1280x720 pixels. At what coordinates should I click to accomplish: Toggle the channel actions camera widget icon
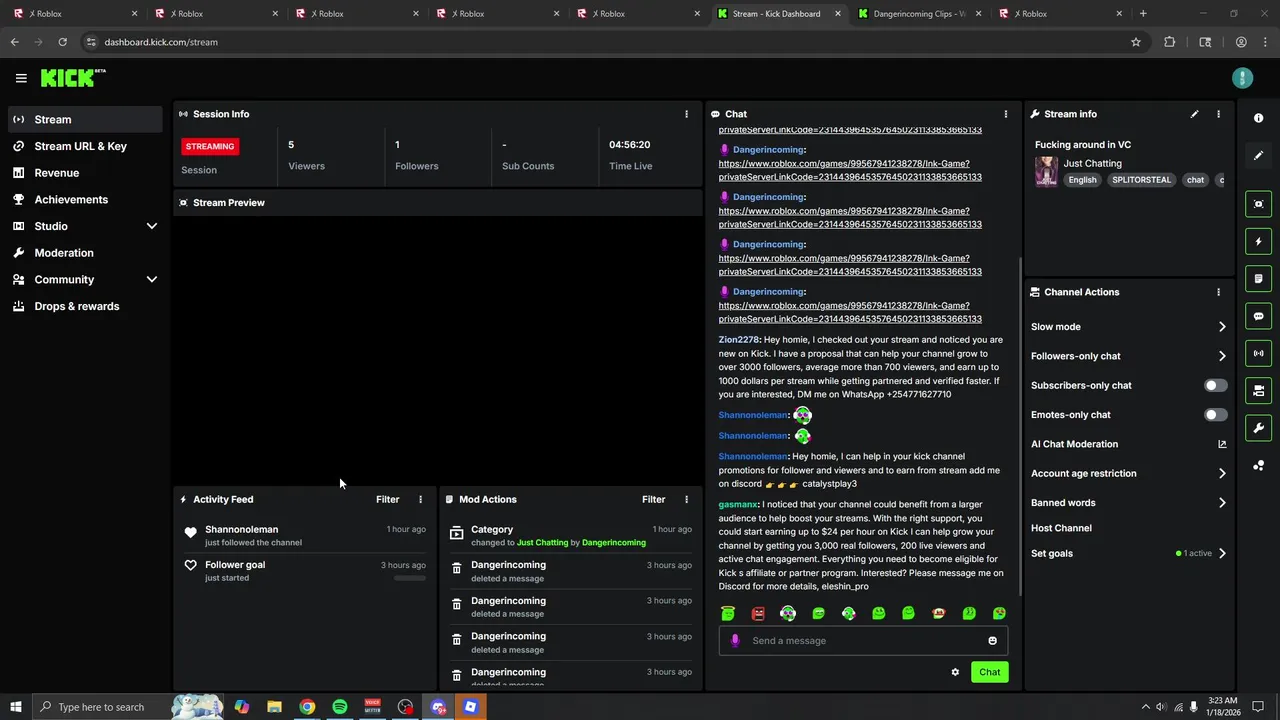pyautogui.click(x=1258, y=390)
